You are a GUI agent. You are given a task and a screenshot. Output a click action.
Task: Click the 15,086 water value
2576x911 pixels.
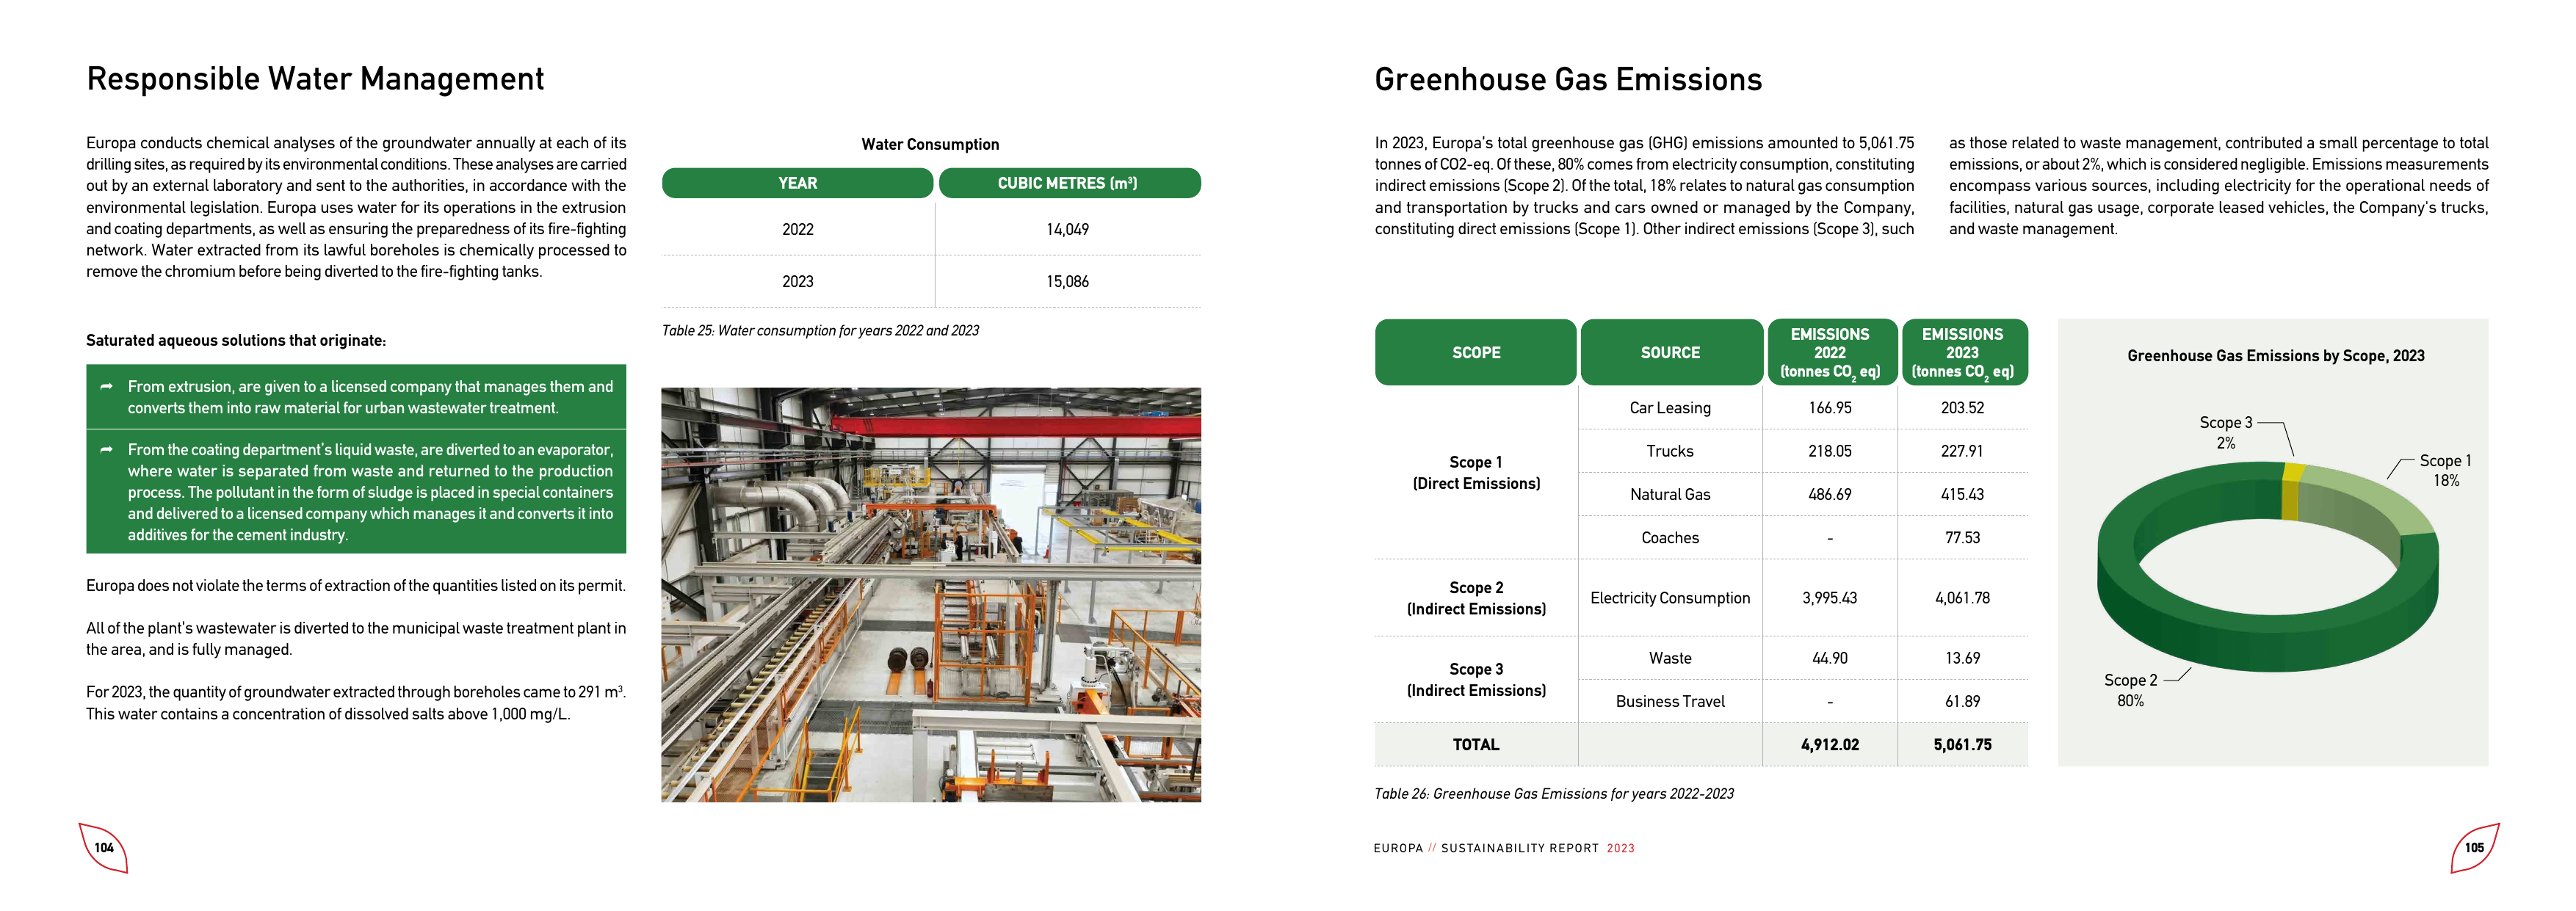pyautogui.click(x=1067, y=281)
